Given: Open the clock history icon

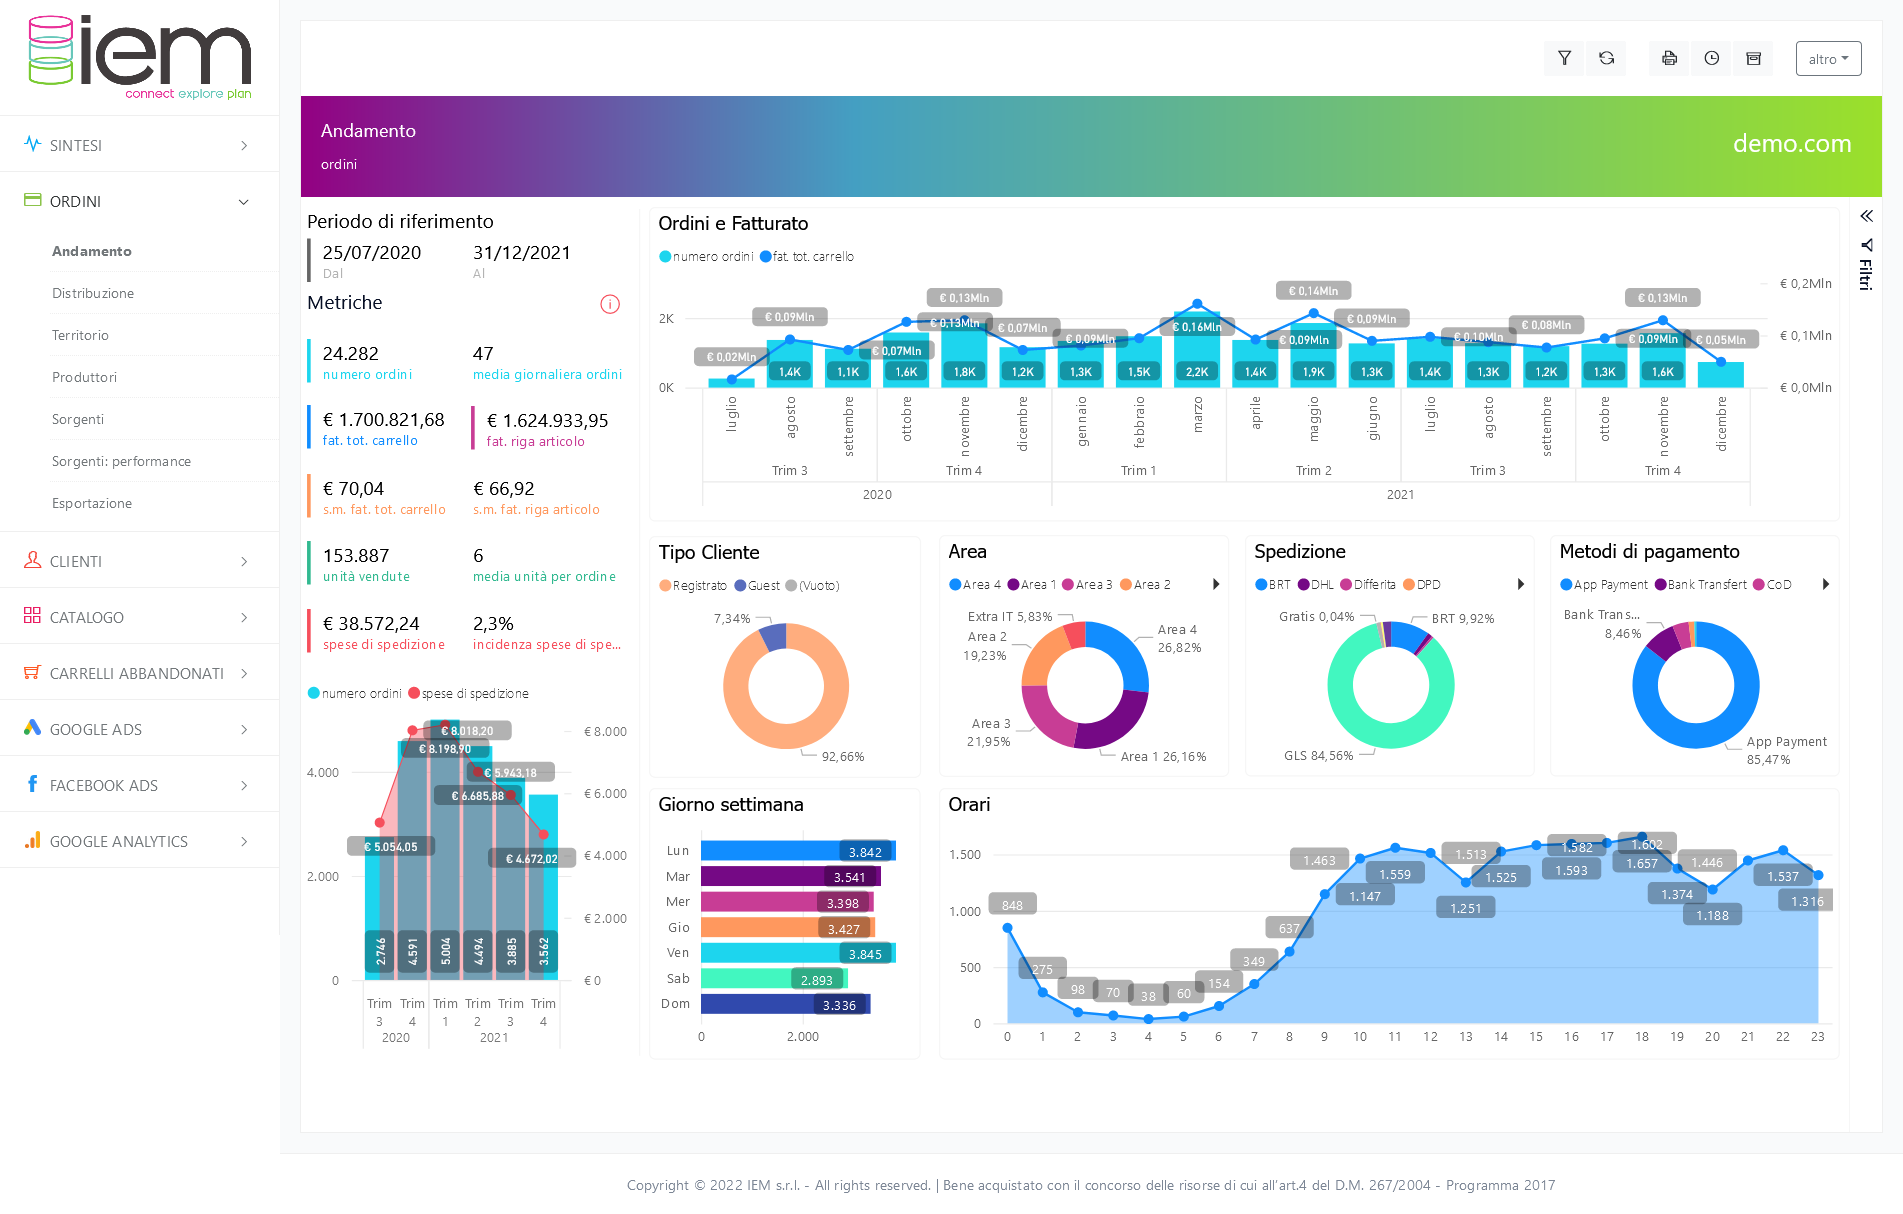Looking at the screenshot, I should [x=1711, y=59].
